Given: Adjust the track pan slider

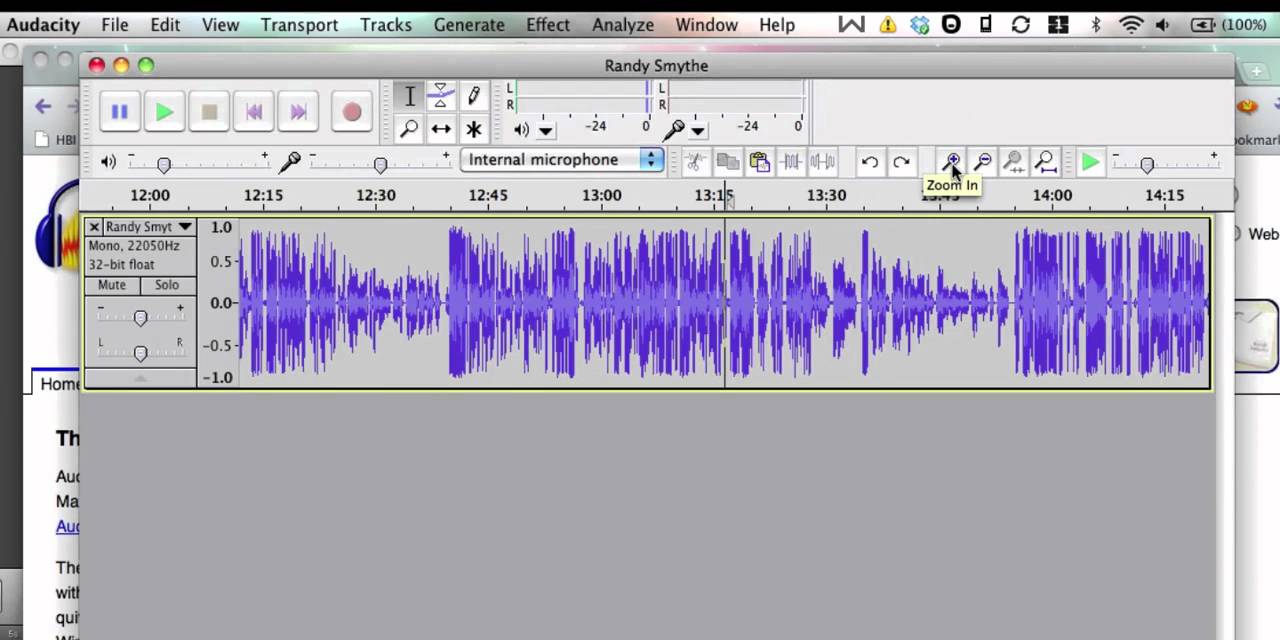Looking at the screenshot, I should [140, 352].
